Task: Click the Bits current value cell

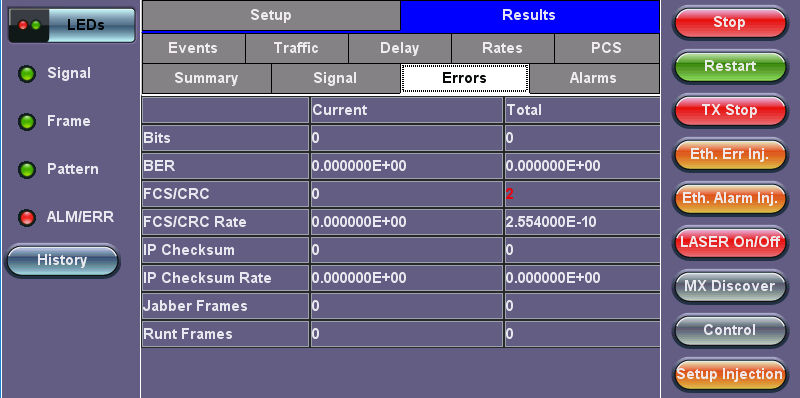Action: [407, 138]
